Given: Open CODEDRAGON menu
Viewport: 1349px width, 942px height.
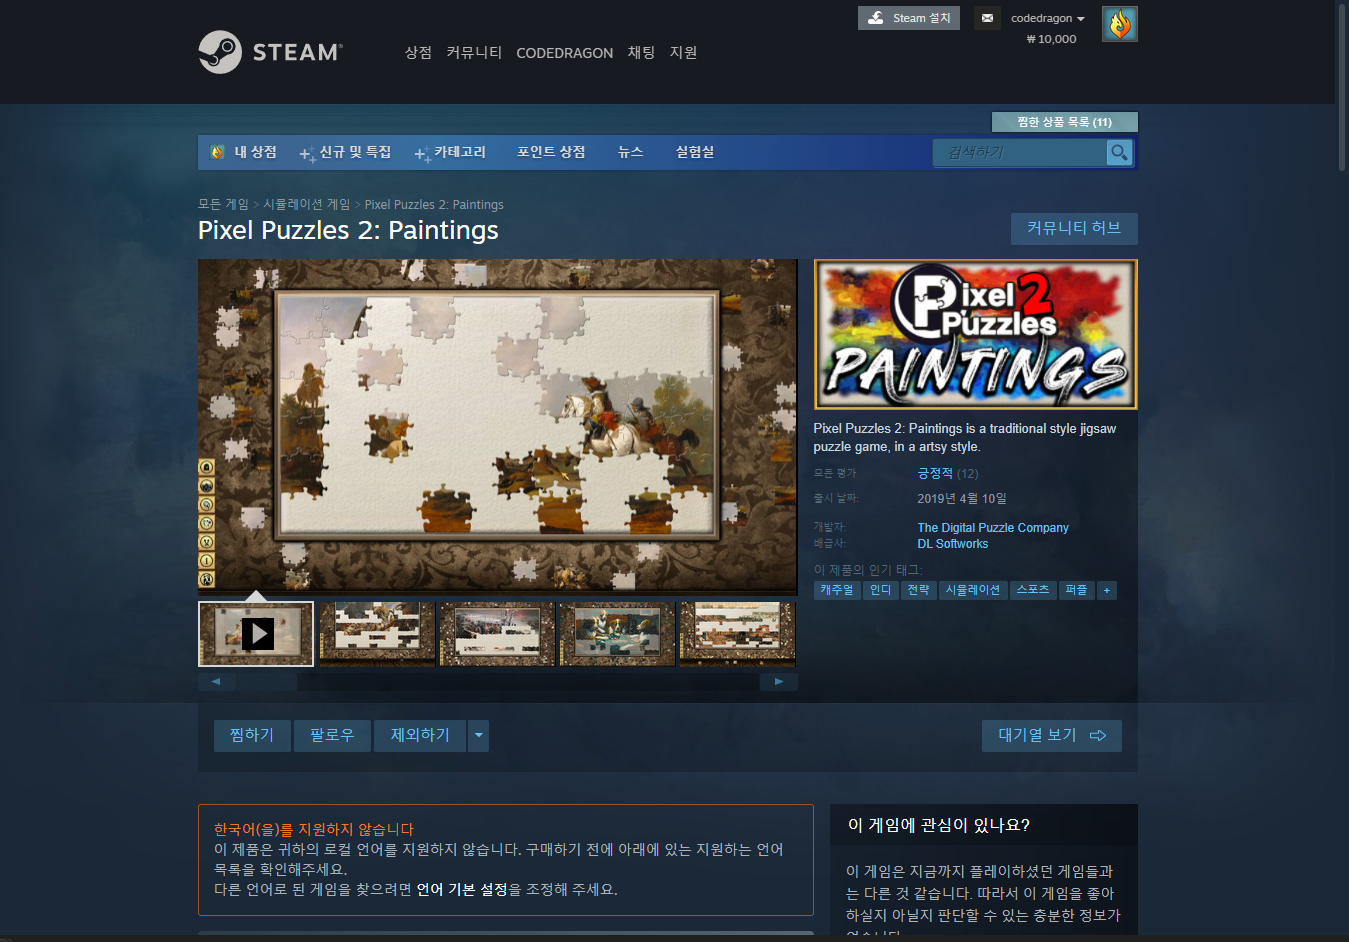Looking at the screenshot, I should (564, 53).
